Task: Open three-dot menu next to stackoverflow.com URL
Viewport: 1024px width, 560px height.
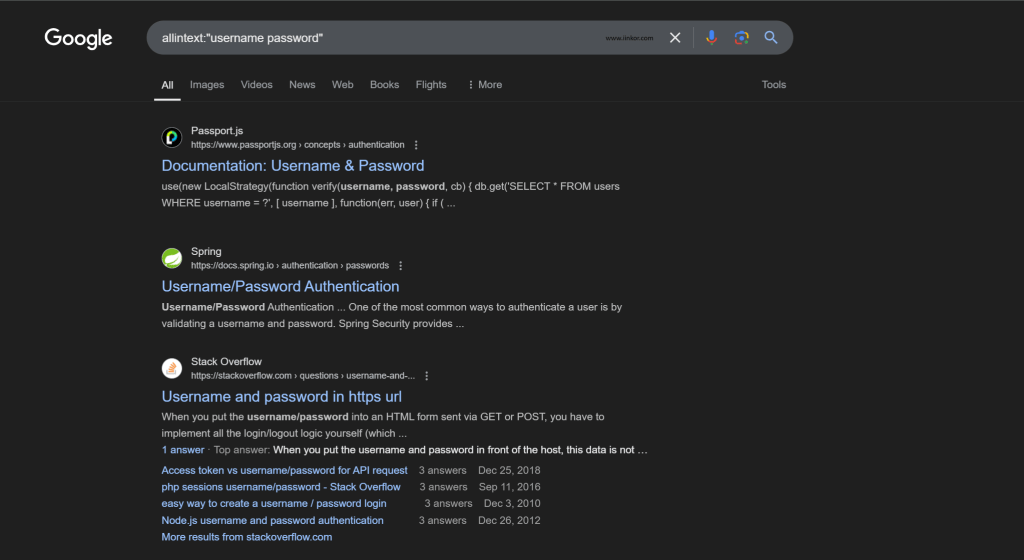Action: click(426, 376)
